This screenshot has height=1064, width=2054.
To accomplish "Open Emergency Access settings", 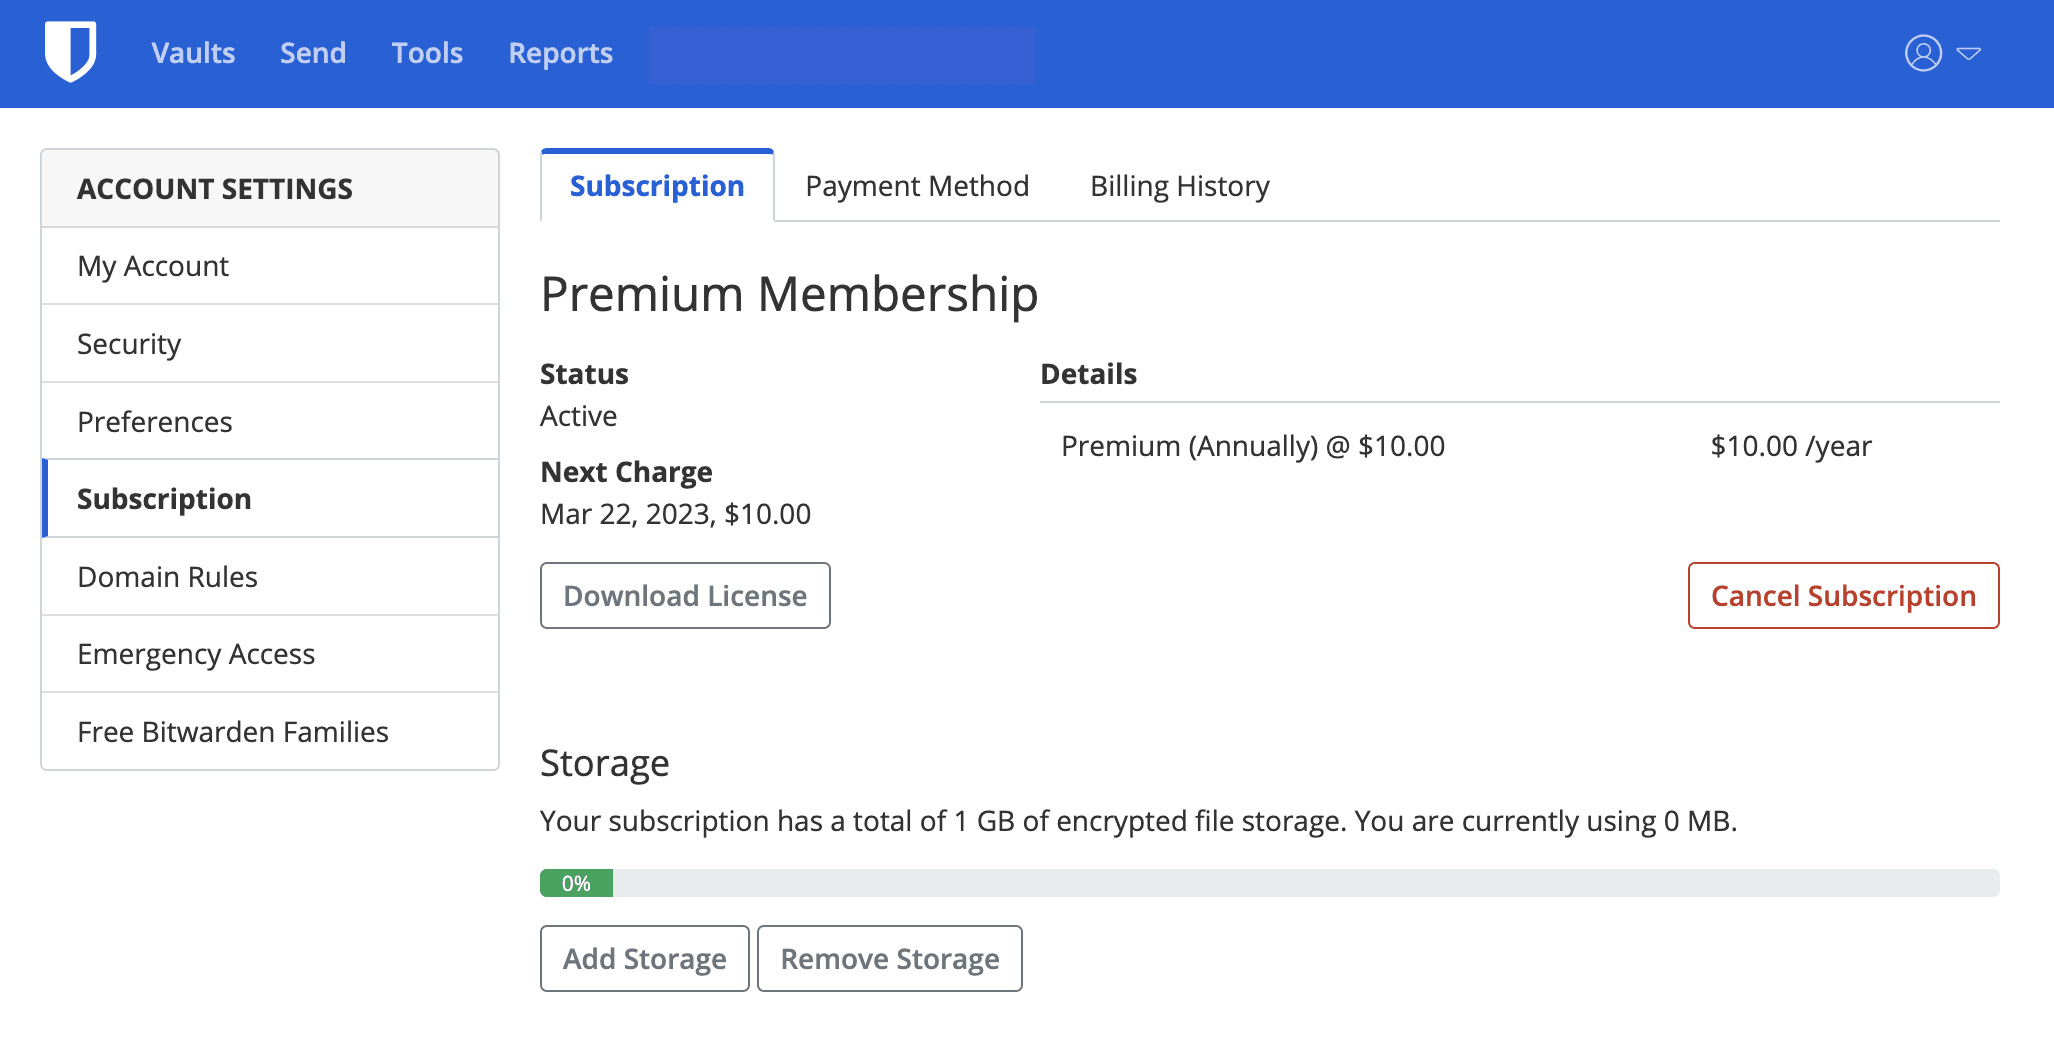I will [196, 654].
